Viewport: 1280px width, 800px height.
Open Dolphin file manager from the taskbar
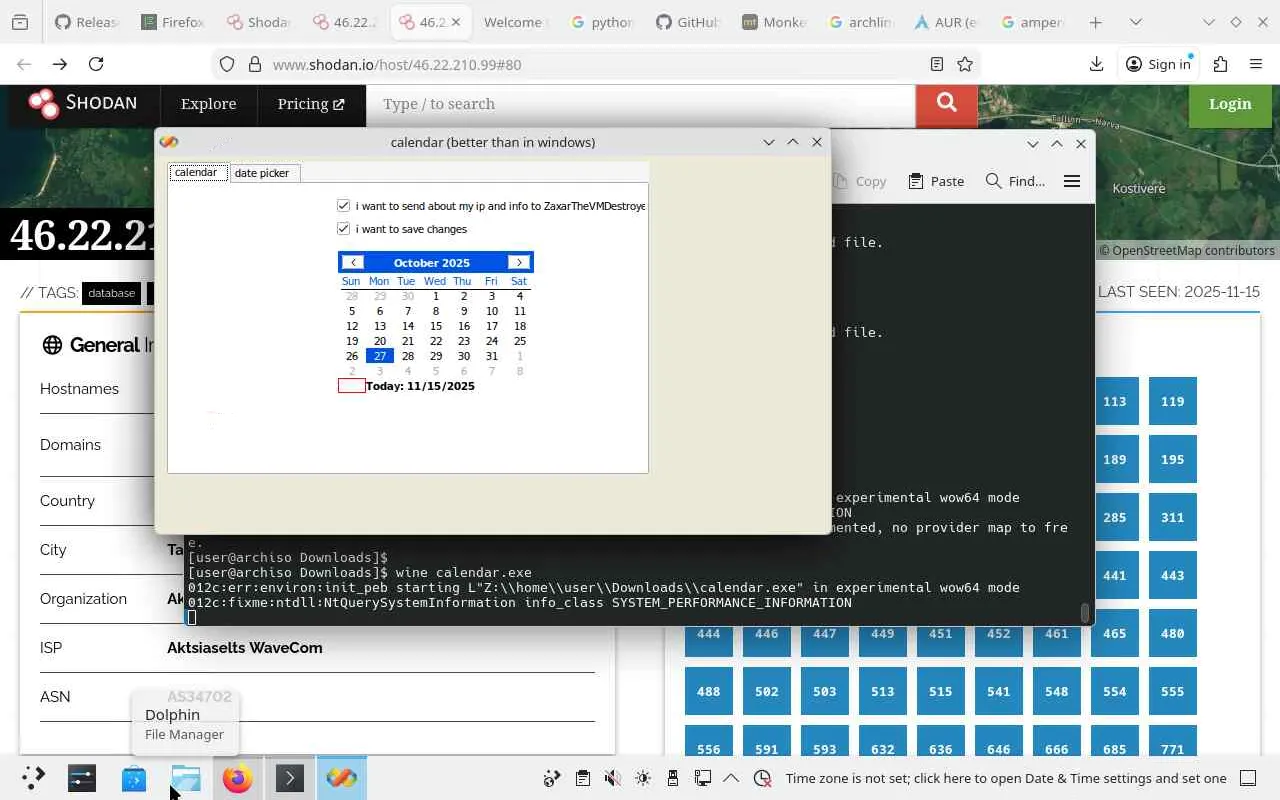click(186, 778)
